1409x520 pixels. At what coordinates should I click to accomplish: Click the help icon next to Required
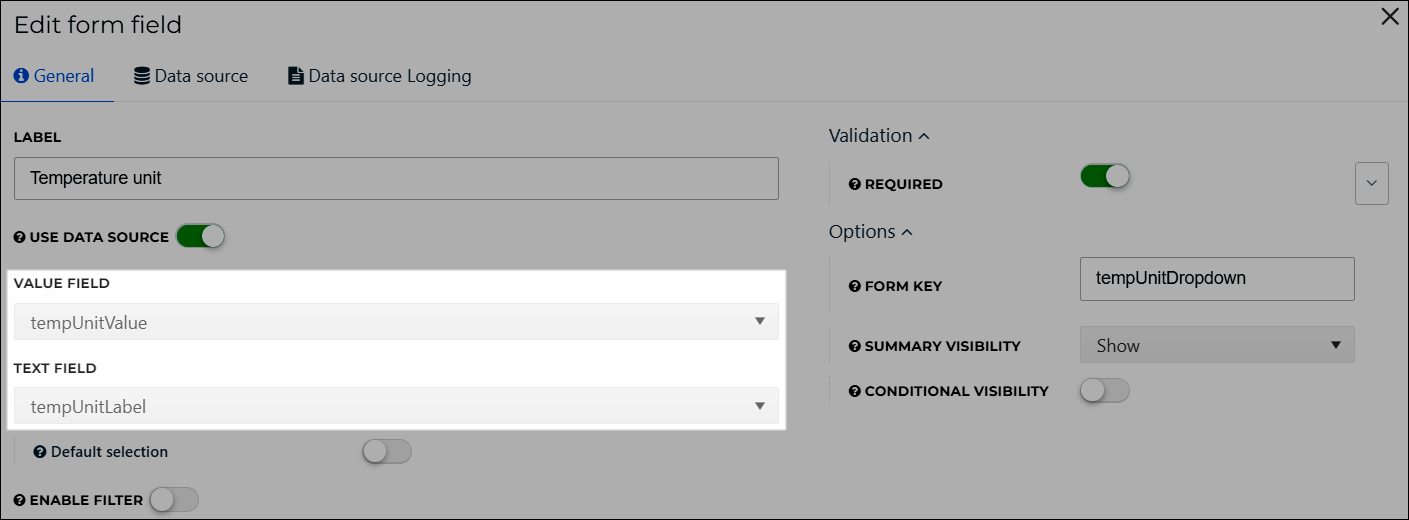click(855, 184)
